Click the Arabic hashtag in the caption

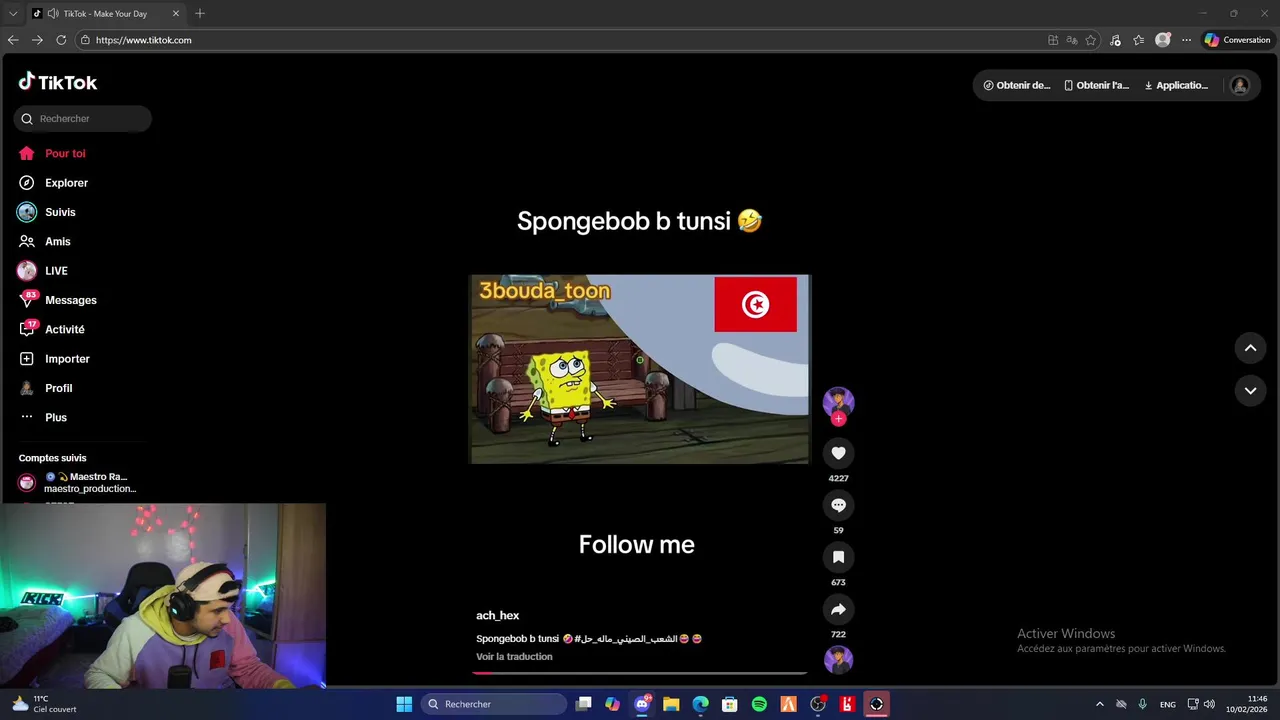625,639
